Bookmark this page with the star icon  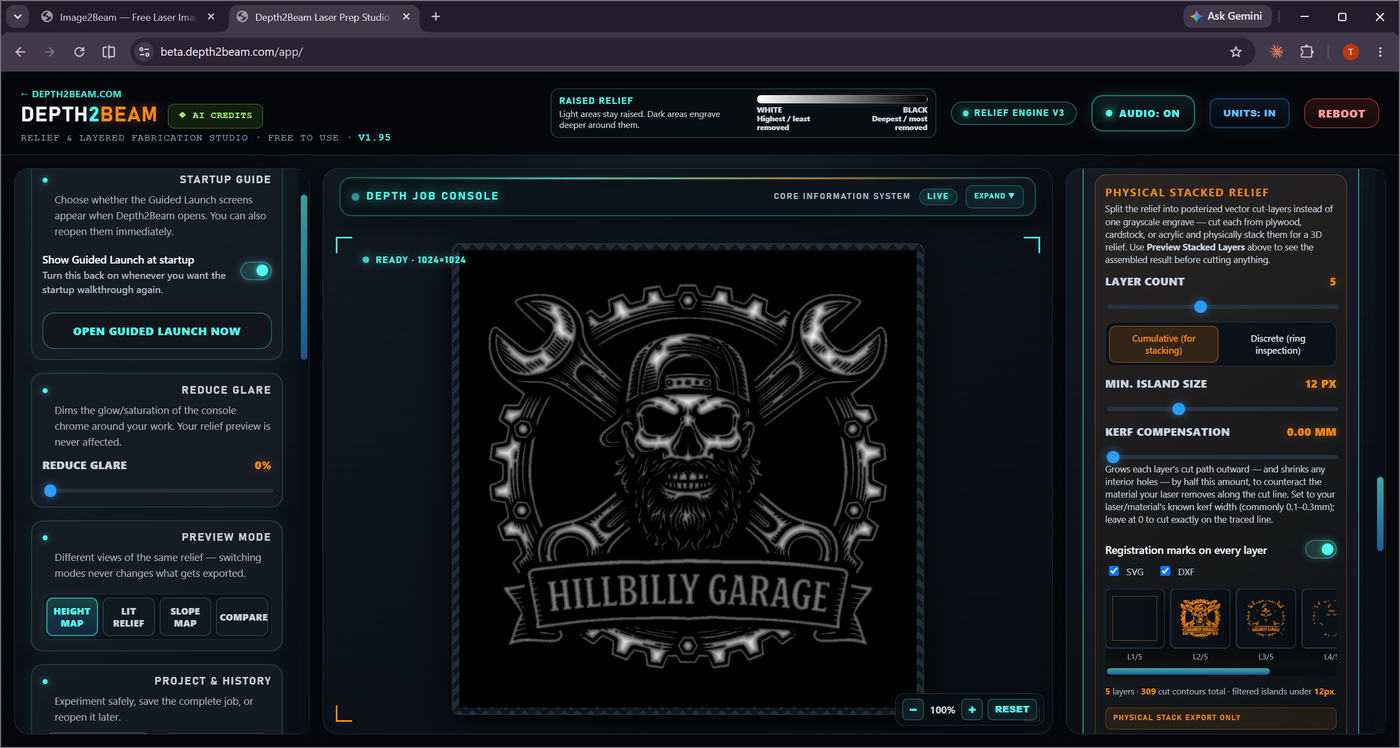(x=1236, y=52)
